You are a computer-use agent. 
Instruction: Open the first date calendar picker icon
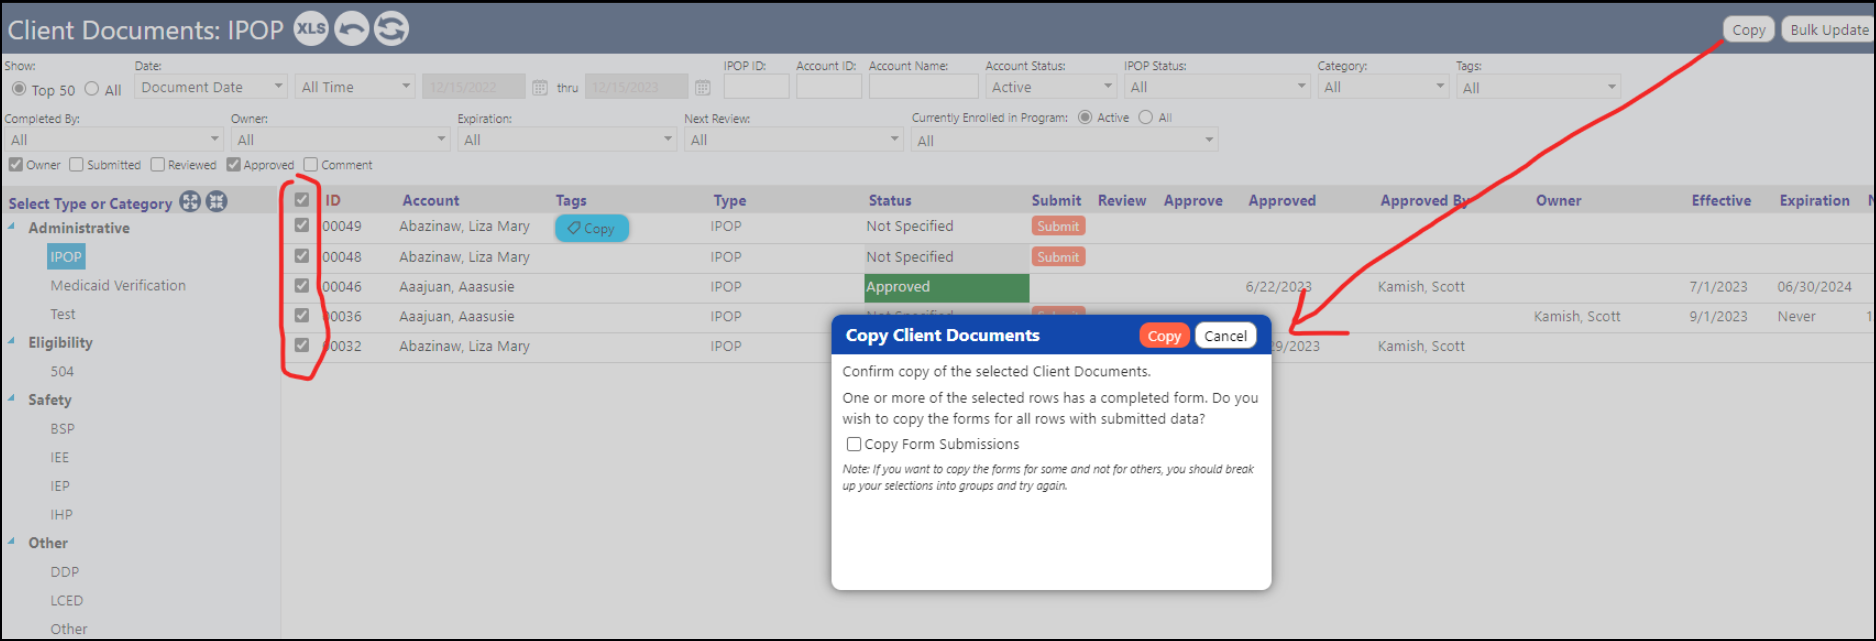(540, 88)
